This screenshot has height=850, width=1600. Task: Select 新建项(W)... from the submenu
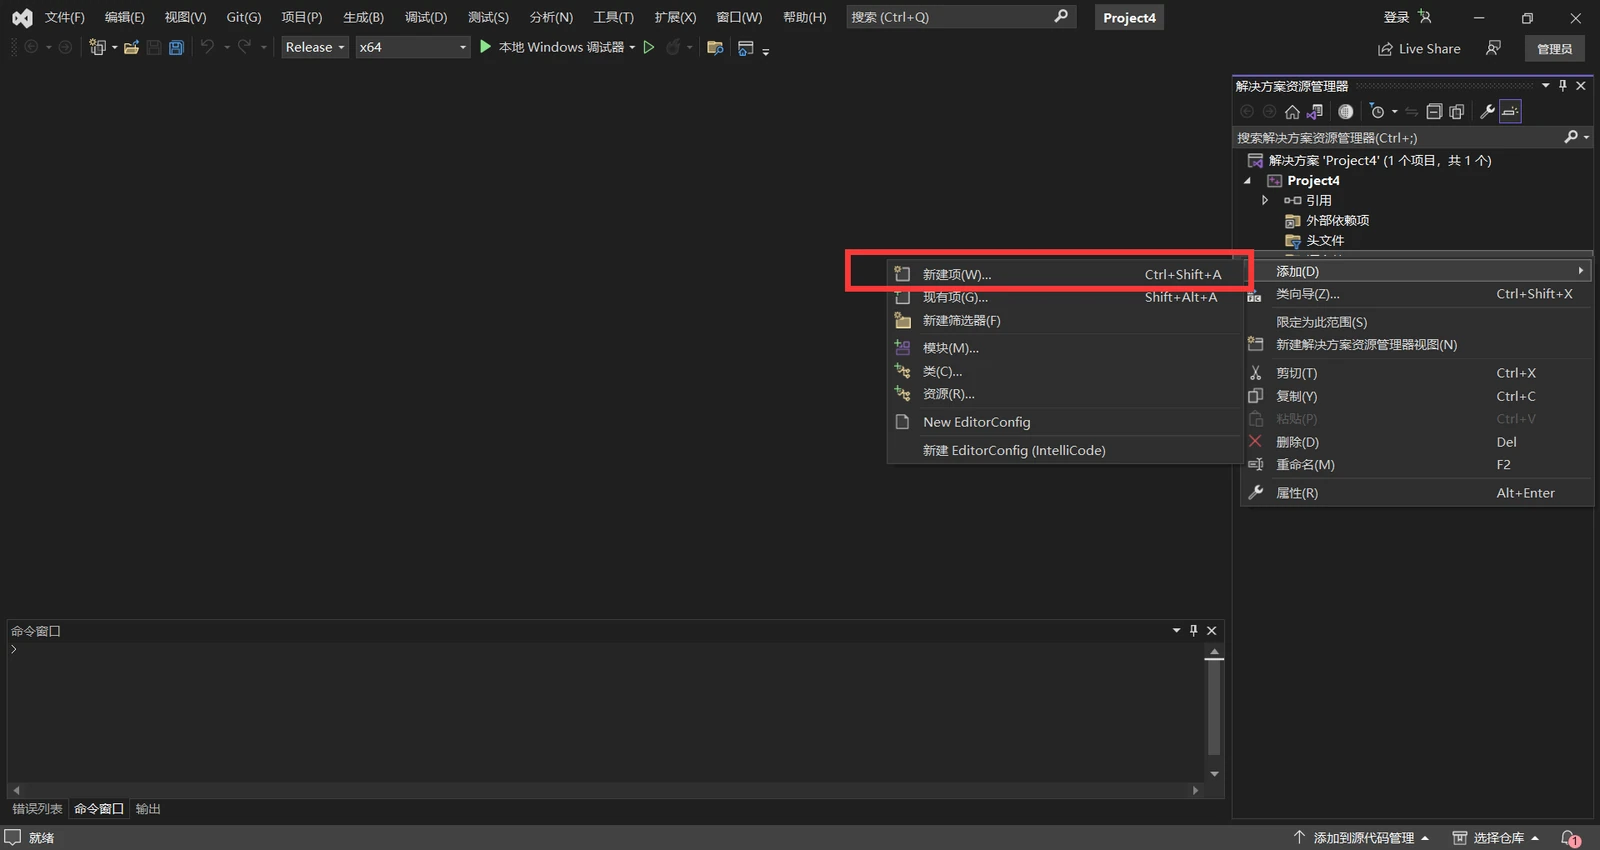tap(1065, 274)
